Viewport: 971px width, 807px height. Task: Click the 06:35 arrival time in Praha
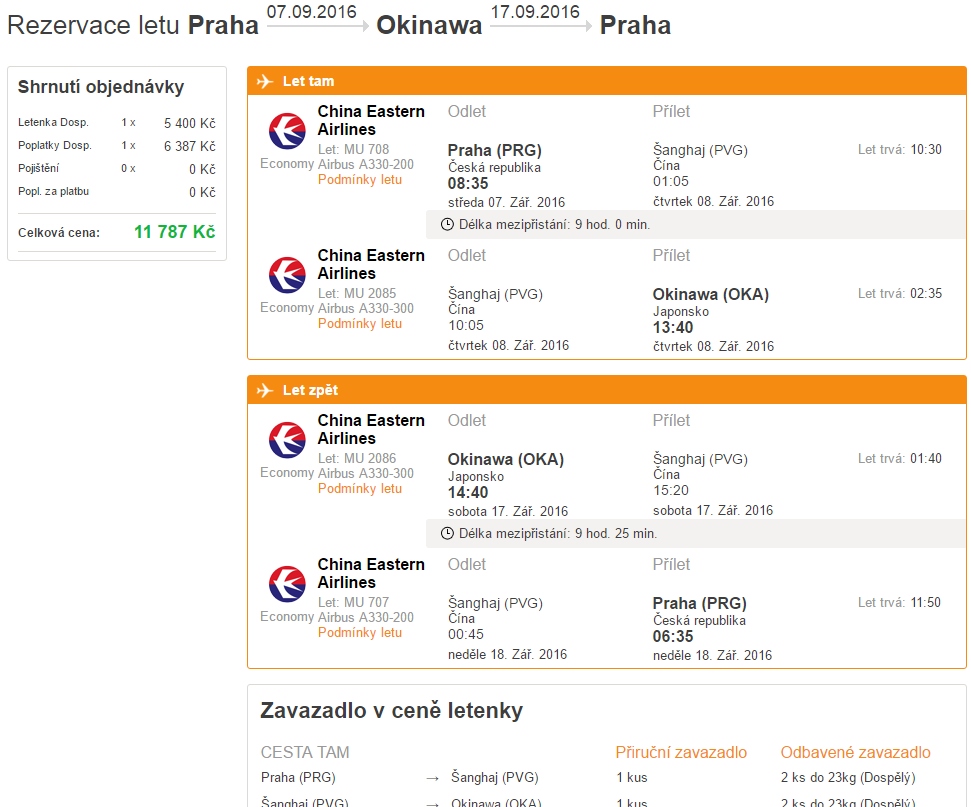pos(673,637)
